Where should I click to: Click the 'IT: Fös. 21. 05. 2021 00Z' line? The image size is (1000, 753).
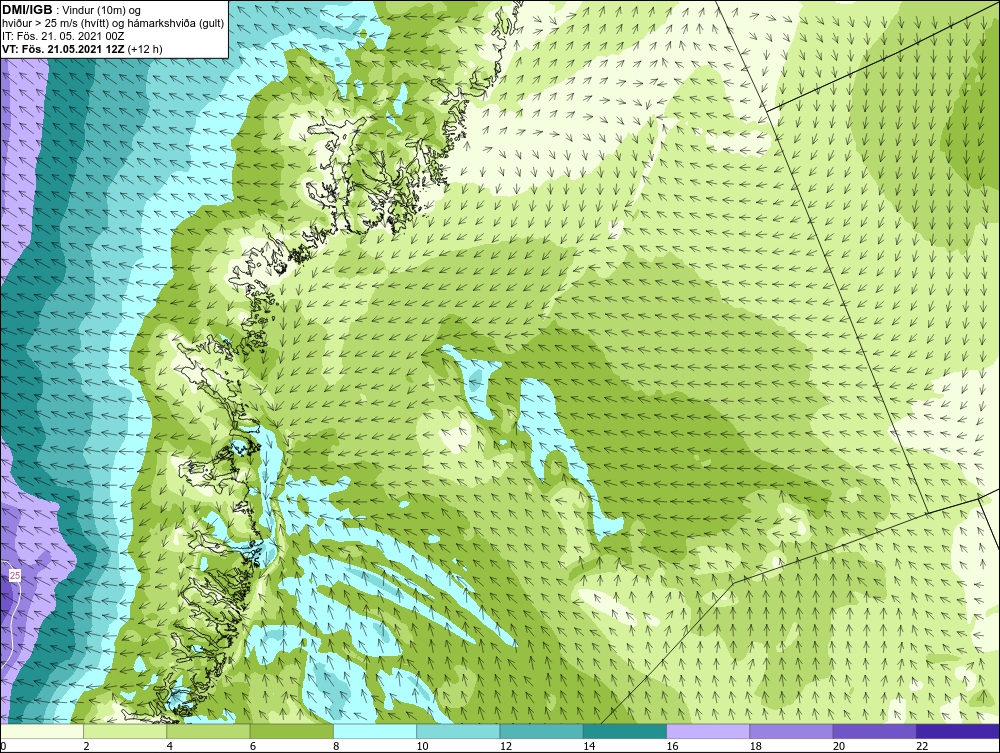(x=63, y=36)
